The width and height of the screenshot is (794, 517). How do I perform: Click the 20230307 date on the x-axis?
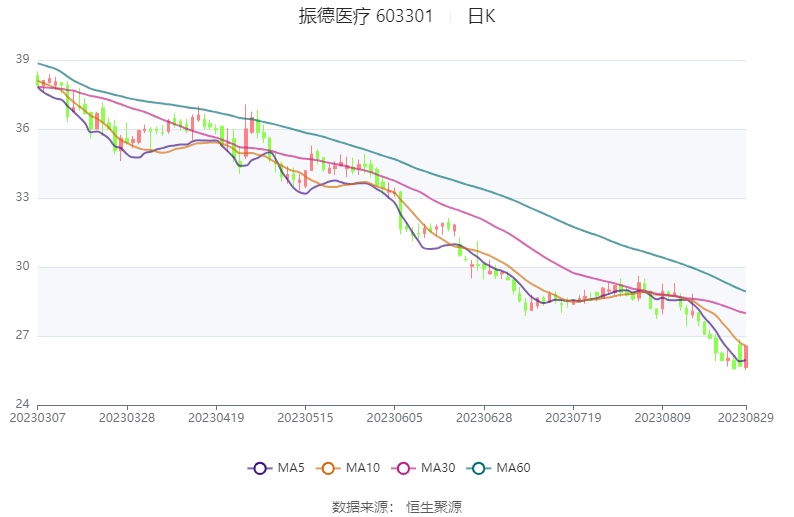pos(38,415)
